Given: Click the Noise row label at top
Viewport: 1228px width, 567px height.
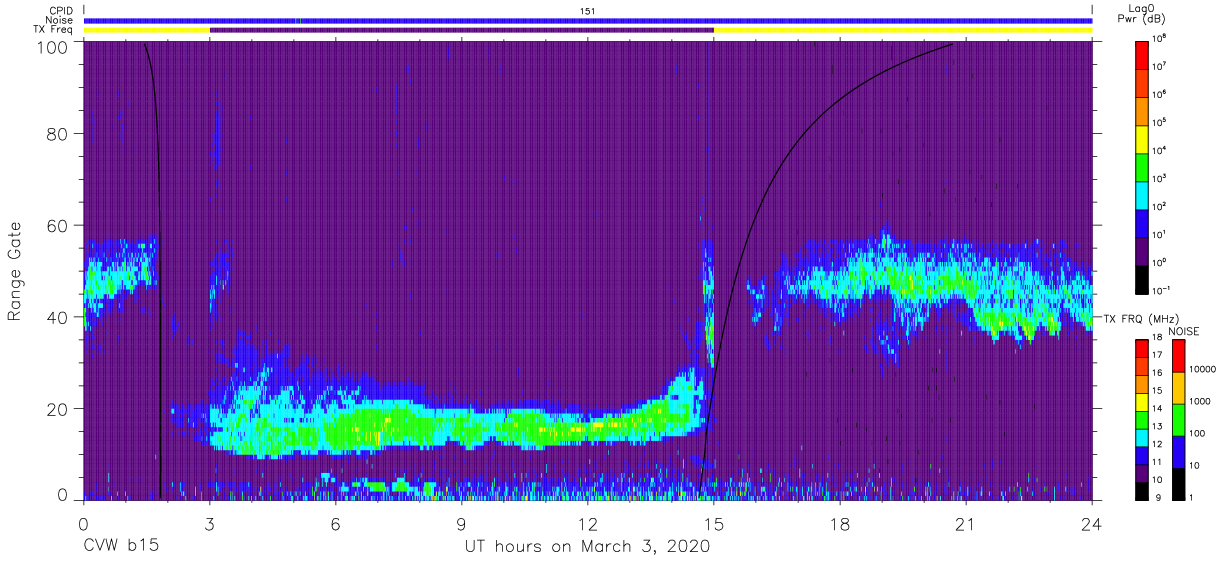Looking at the screenshot, I should (61, 20).
